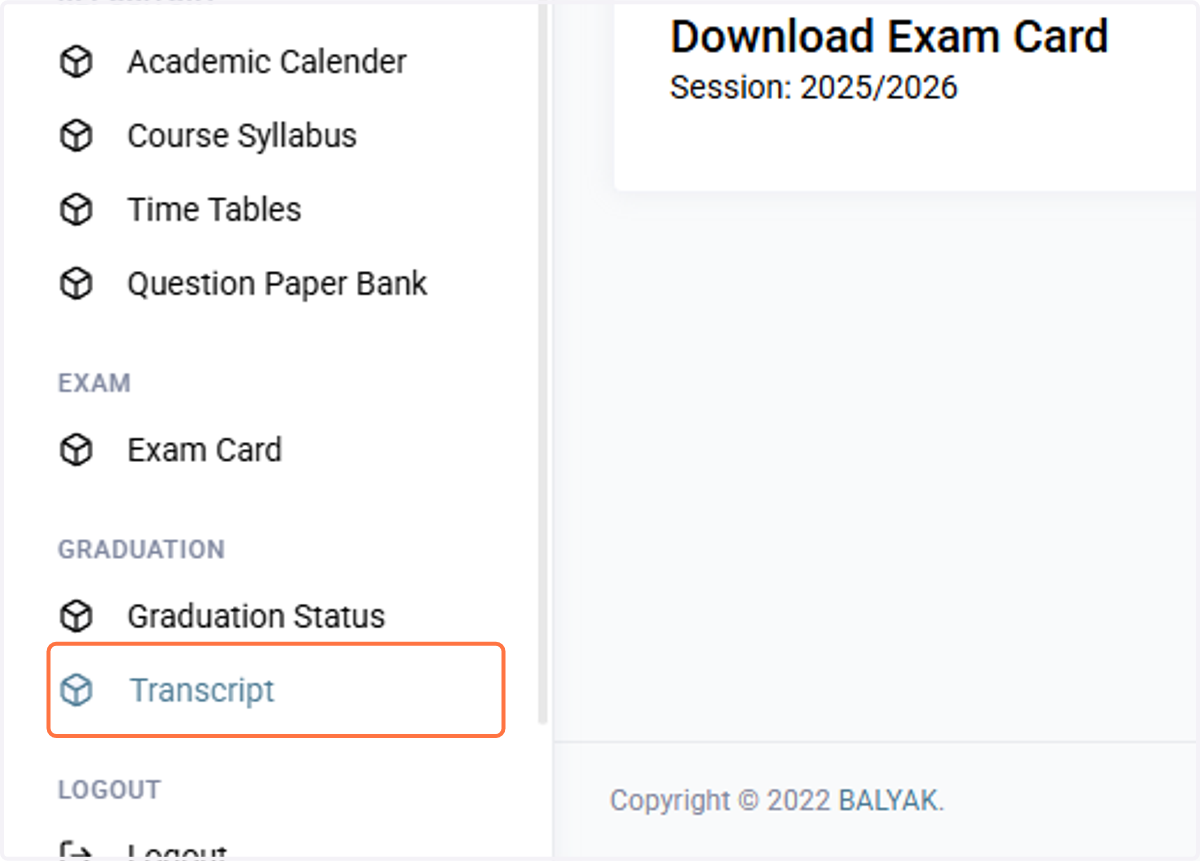
Task: View Graduation Status
Action: (256, 616)
